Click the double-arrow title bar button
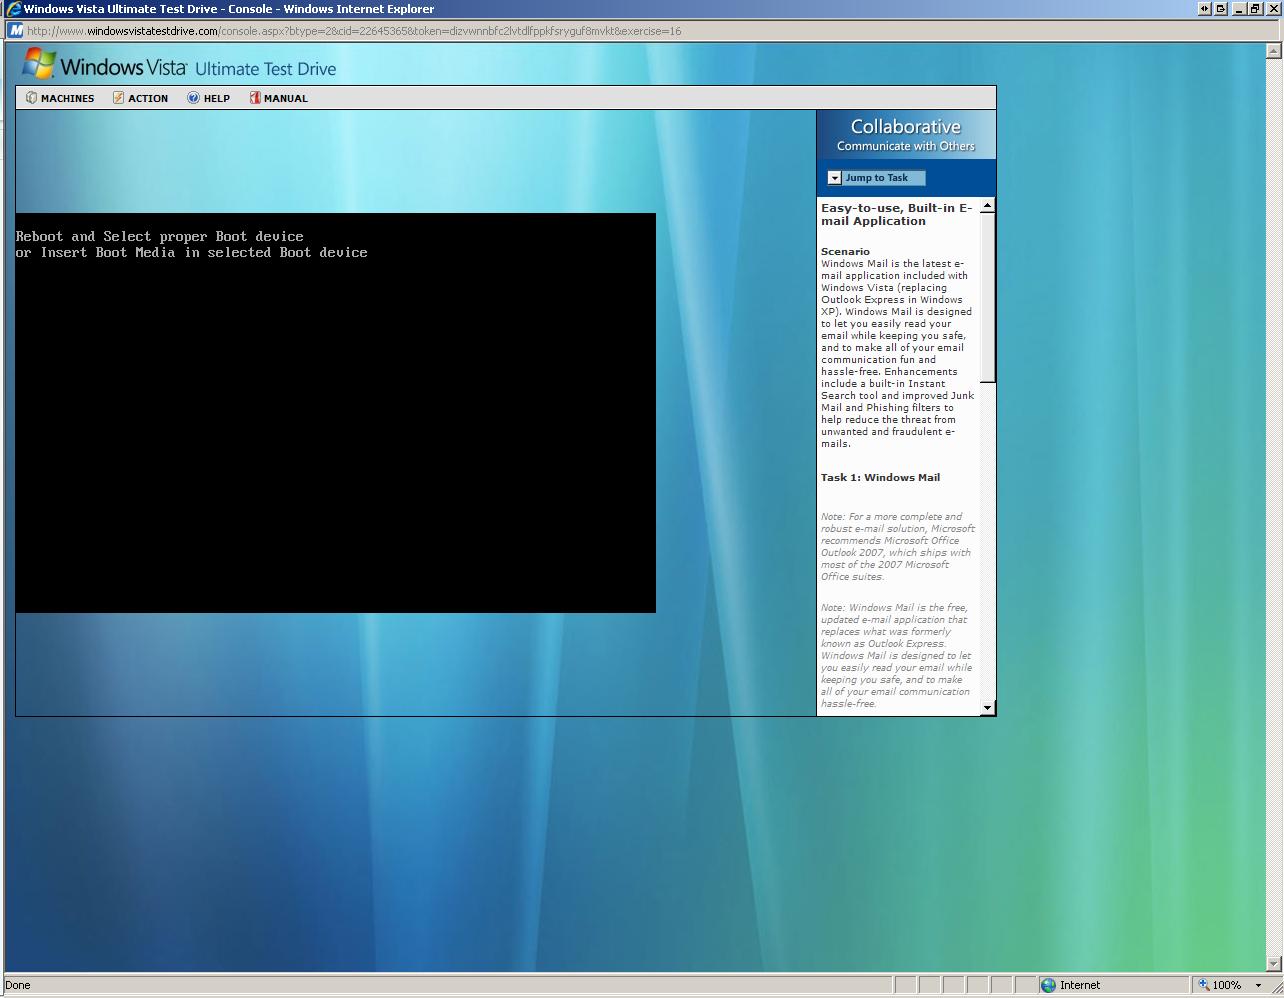This screenshot has width=1284, height=998. coord(1205,9)
